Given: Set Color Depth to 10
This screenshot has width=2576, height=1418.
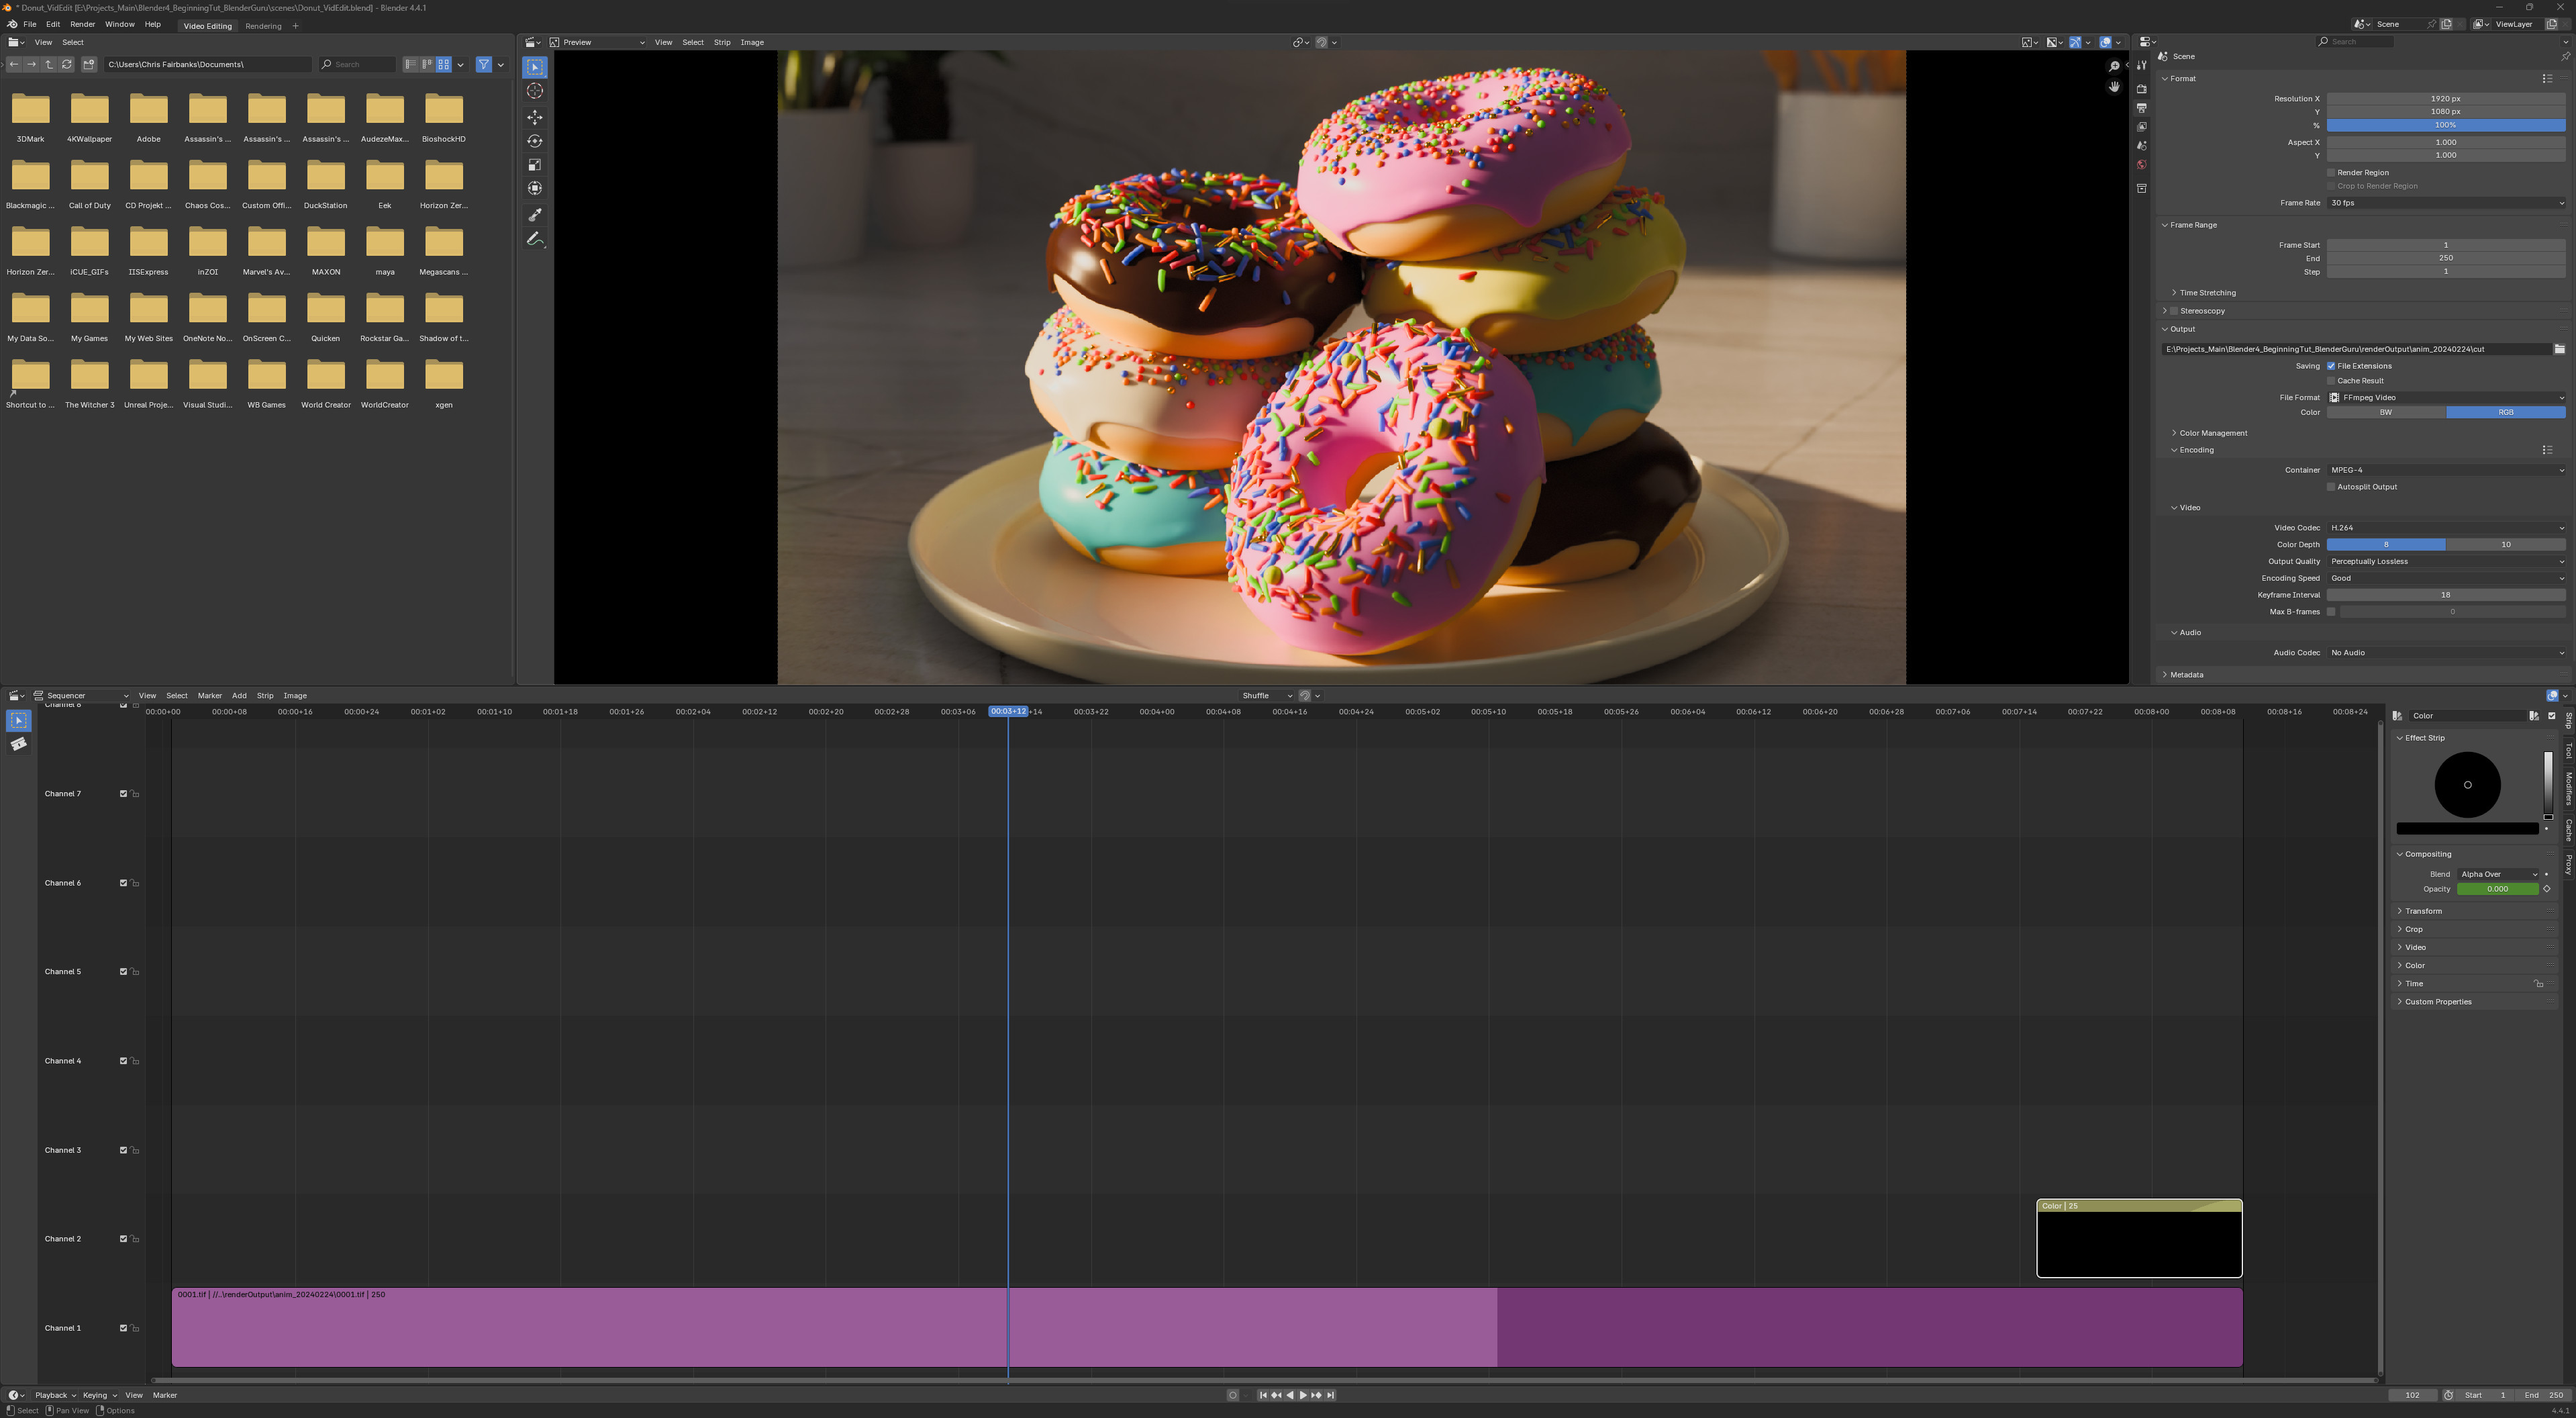Looking at the screenshot, I should 2505,545.
